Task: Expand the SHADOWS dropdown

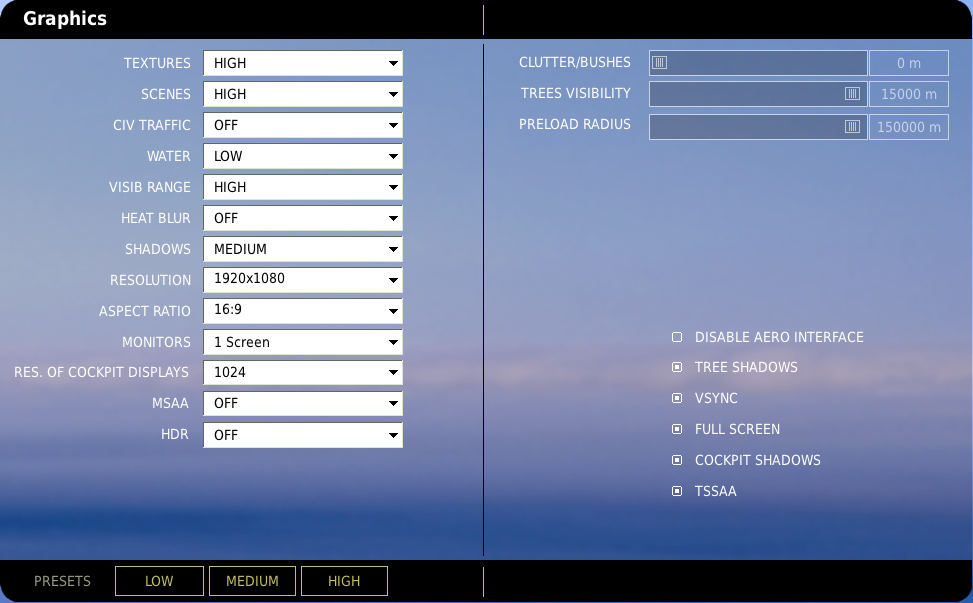Action: click(303, 249)
